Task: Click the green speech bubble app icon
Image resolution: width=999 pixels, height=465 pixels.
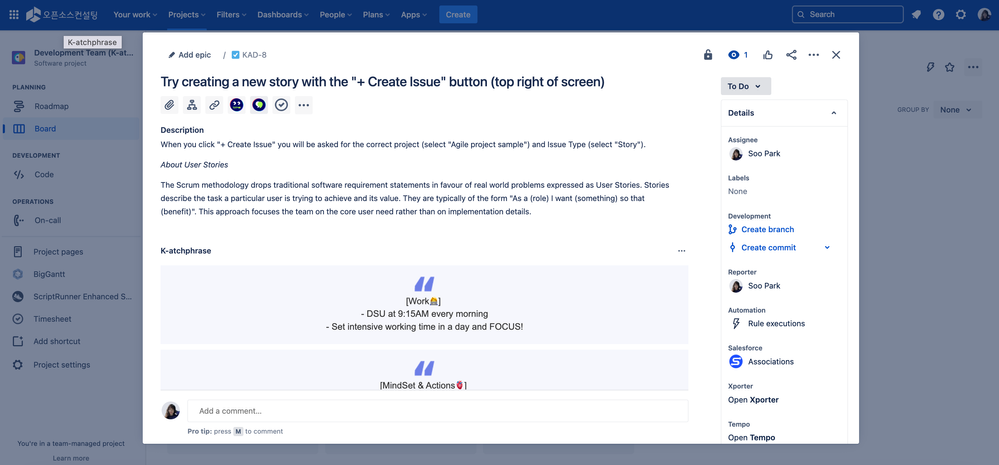Action: [259, 105]
